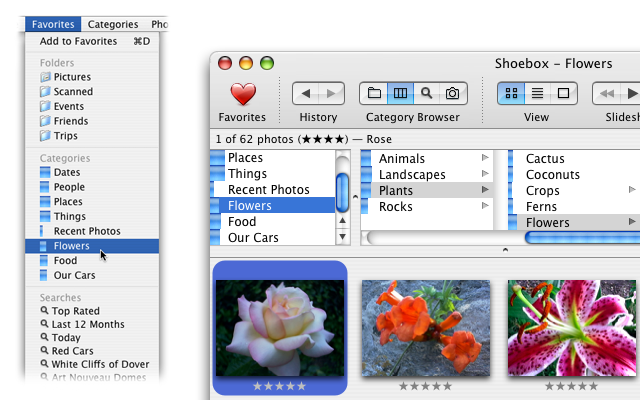Open the Top Rated saved search
Screen dimensions: 640x400
(x=74, y=311)
